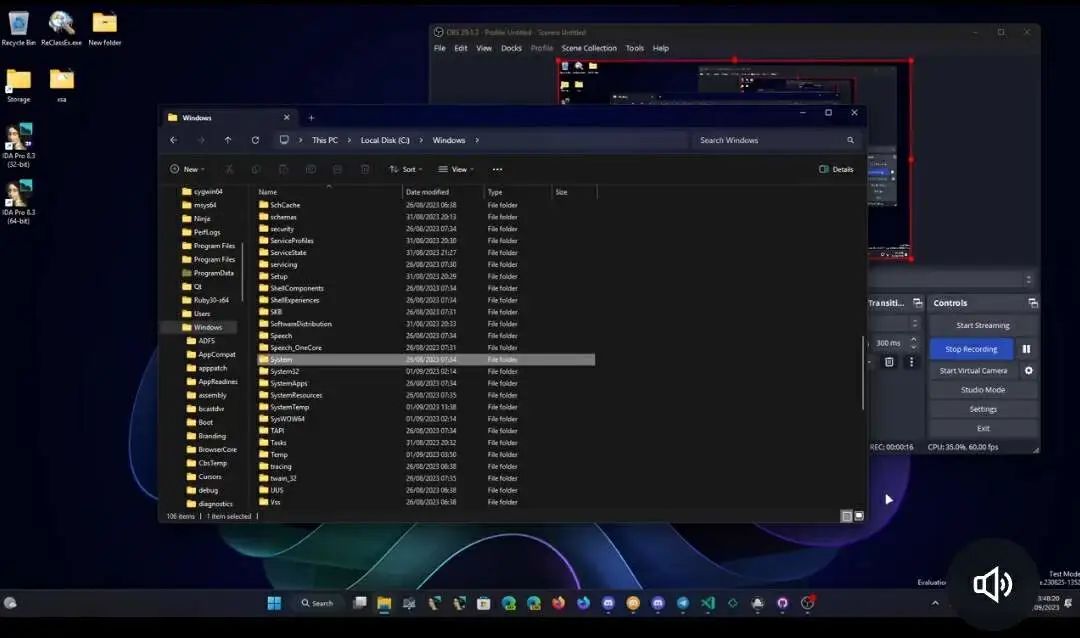
Task: Select the SoftwareDistribution folder row
Action: pos(426,324)
